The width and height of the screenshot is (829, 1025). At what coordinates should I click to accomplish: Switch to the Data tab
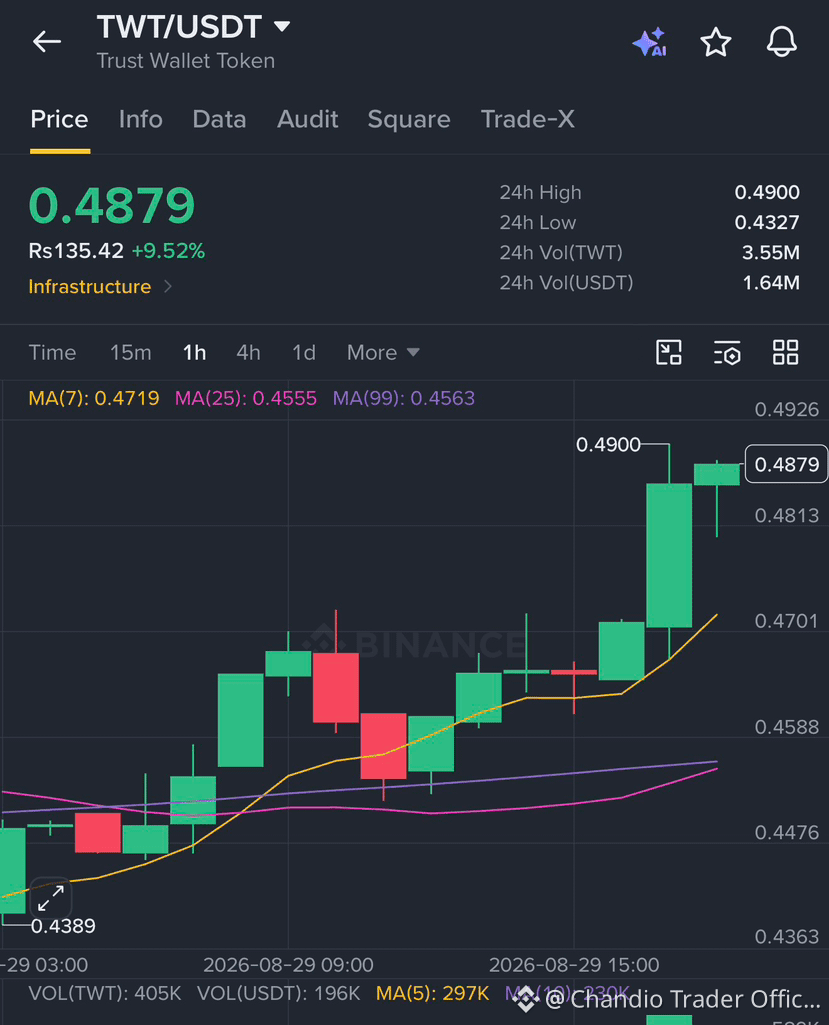click(x=219, y=120)
